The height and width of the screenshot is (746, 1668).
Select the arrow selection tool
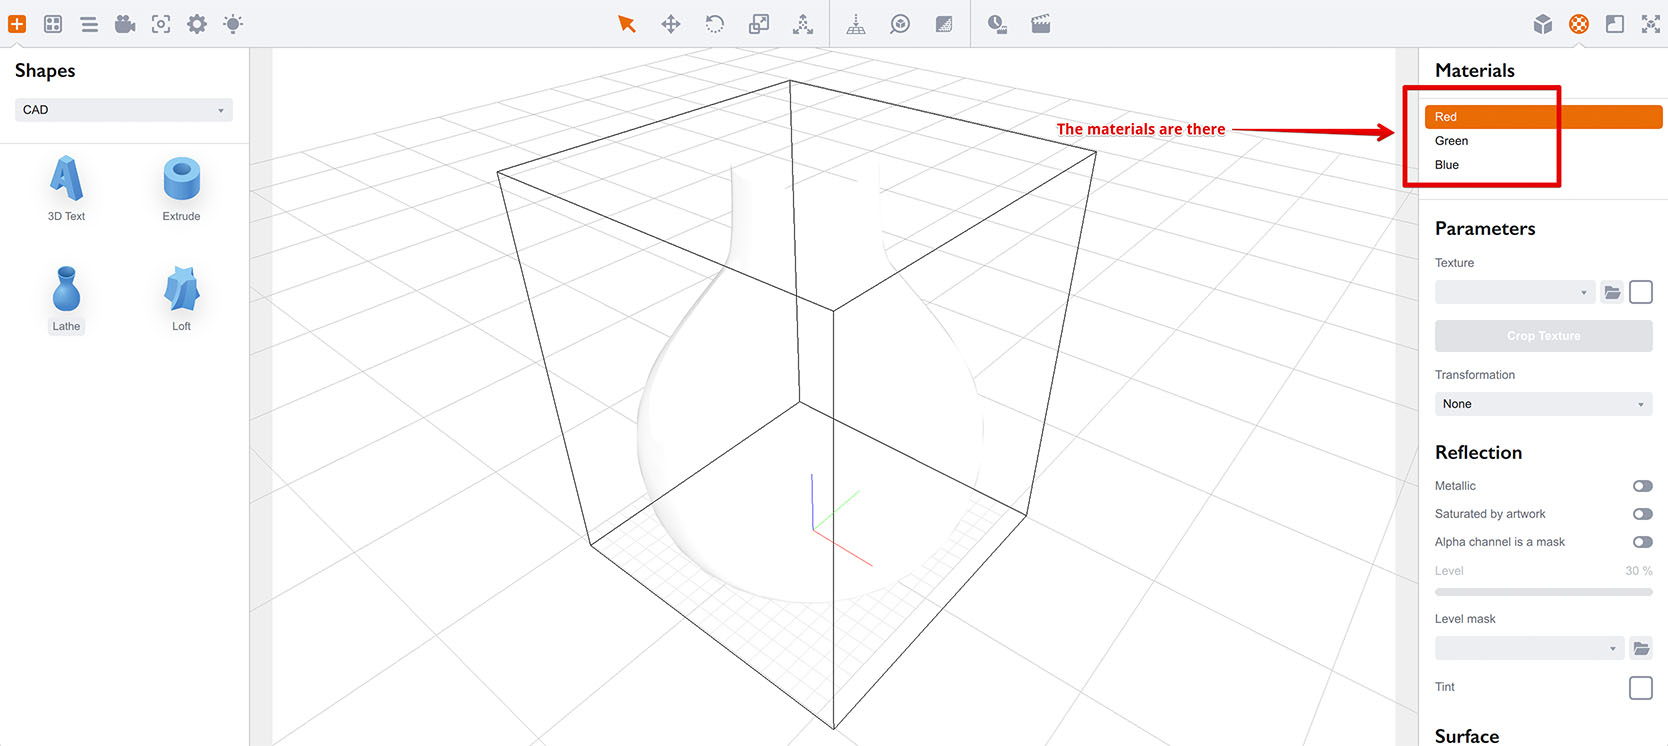(627, 24)
